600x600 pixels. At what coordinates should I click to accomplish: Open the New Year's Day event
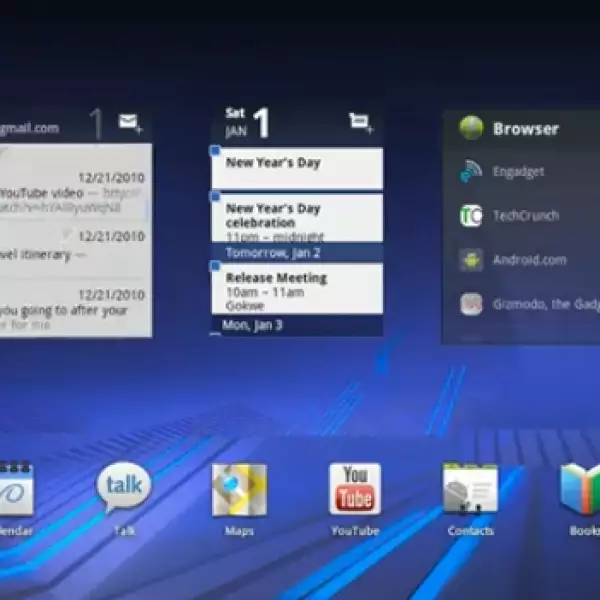click(x=297, y=168)
